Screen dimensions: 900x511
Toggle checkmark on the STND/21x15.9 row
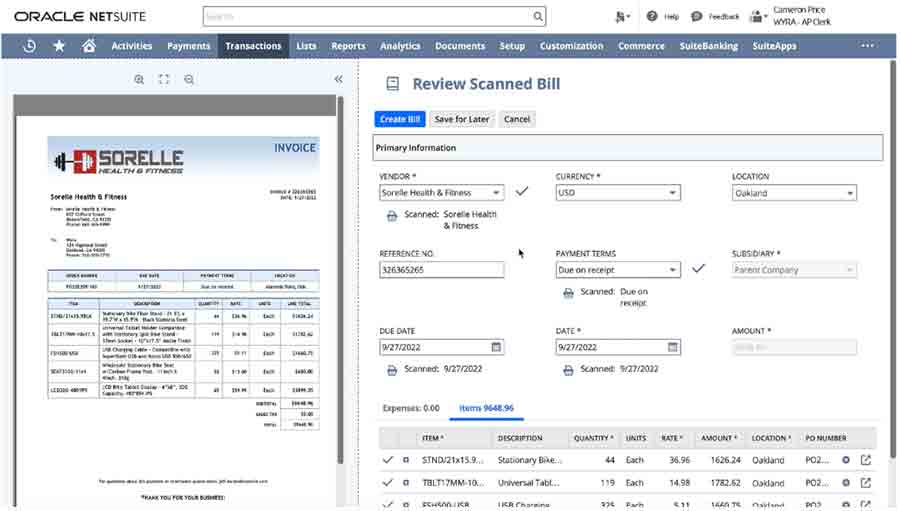(x=388, y=460)
